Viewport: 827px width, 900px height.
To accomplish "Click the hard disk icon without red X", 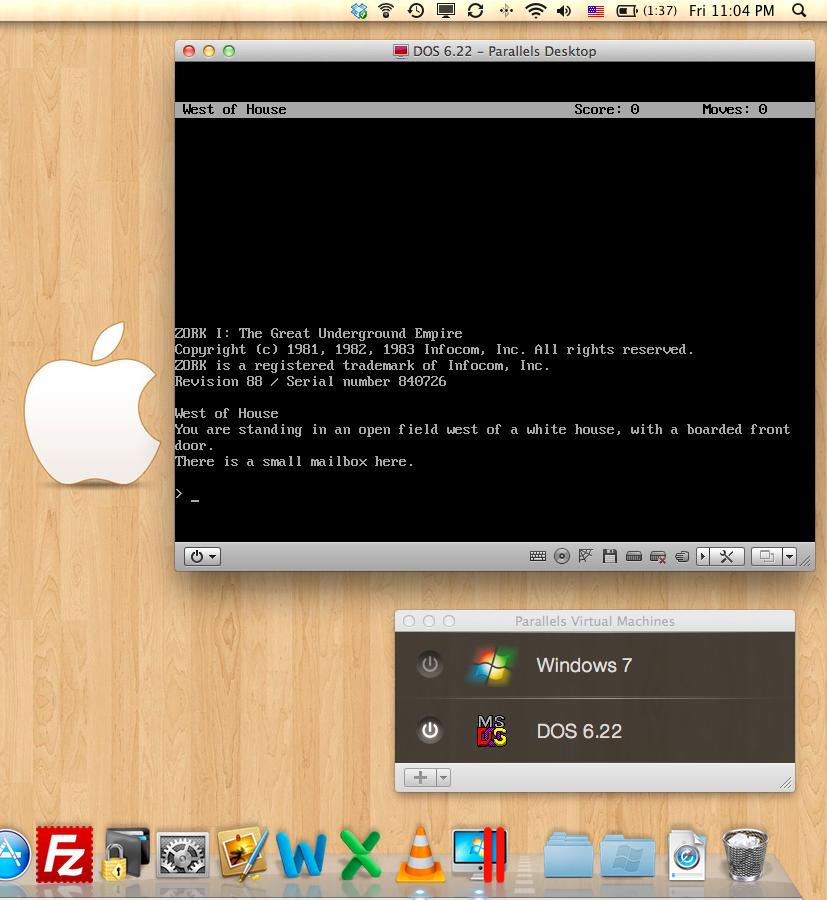I will pyautogui.click(x=634, y=556).
